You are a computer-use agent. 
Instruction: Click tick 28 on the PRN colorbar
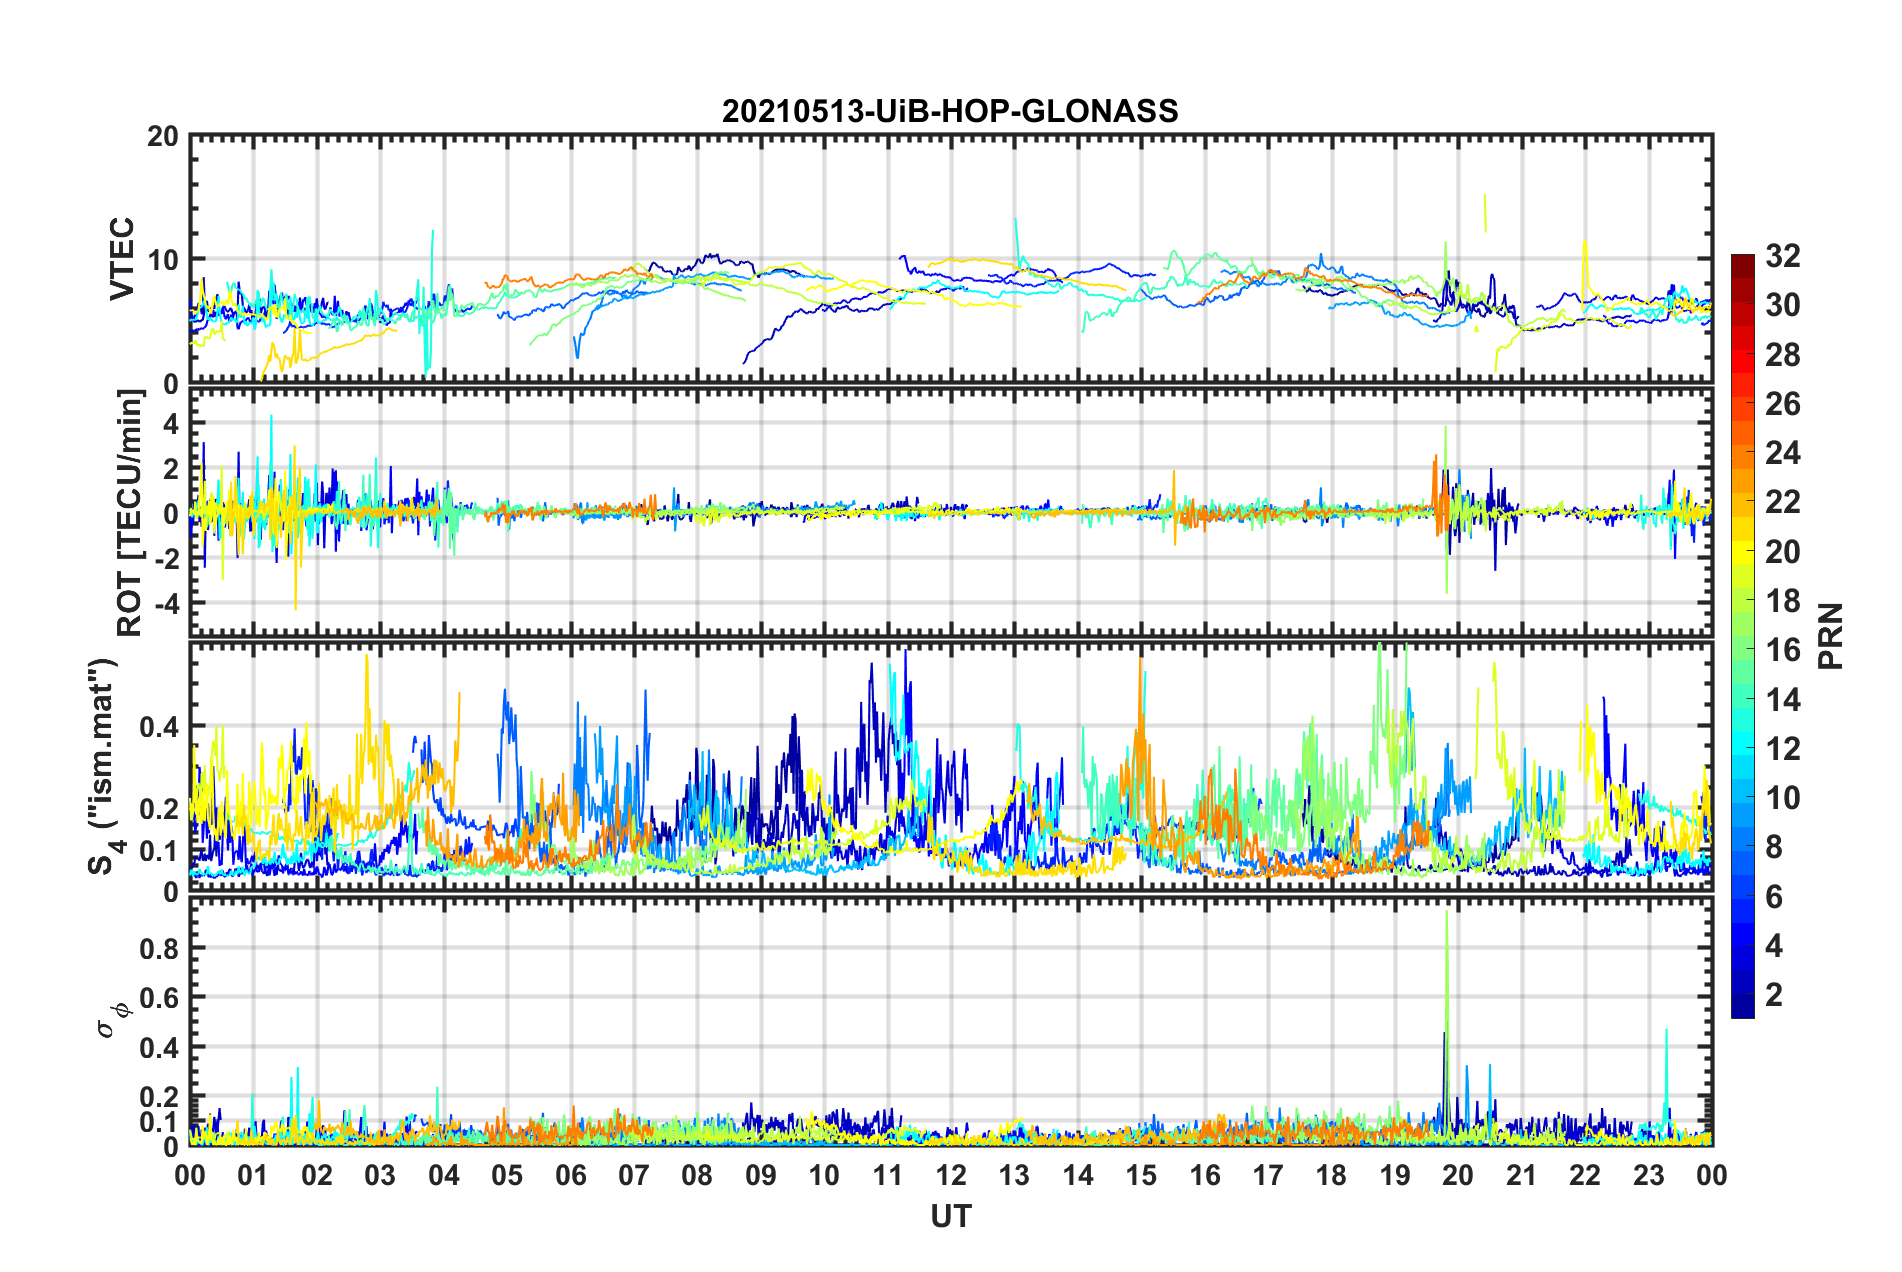point(1782,355)
